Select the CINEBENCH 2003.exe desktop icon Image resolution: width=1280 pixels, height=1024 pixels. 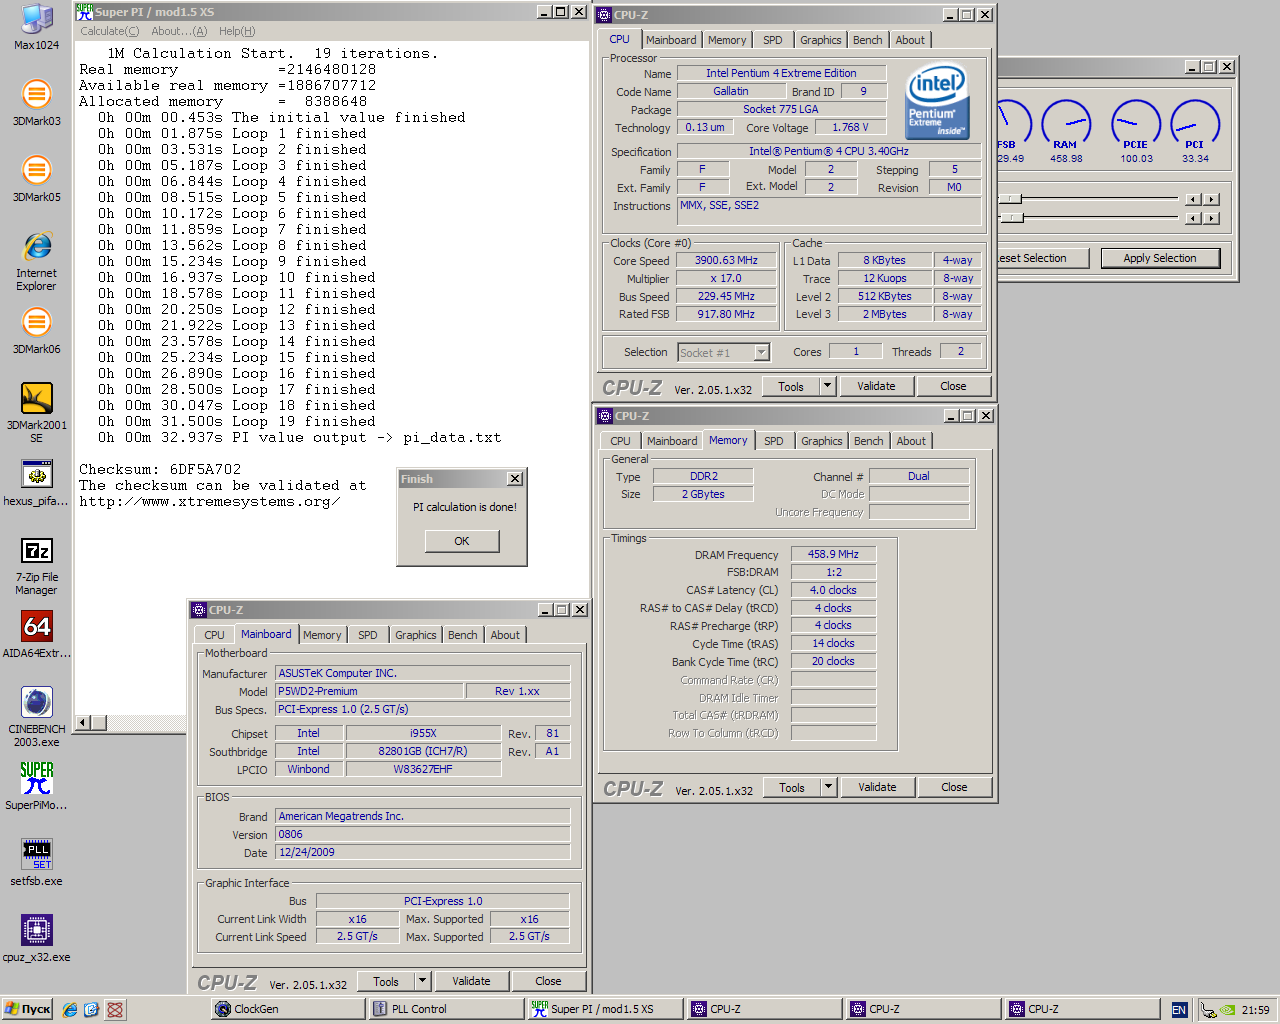tap(37, 717)
